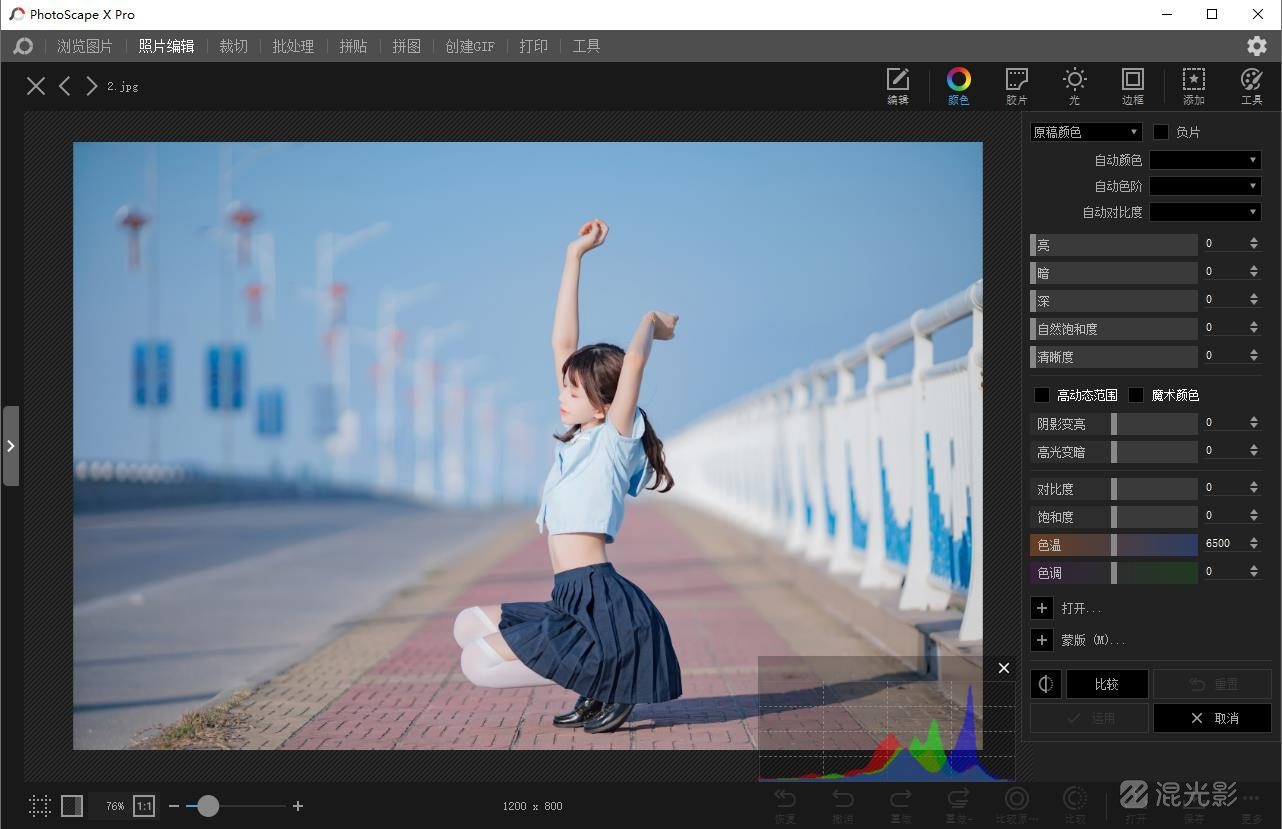Switch to 工具 tools tab
This screenshot has width=1282, height=829.
click(586, 46)
